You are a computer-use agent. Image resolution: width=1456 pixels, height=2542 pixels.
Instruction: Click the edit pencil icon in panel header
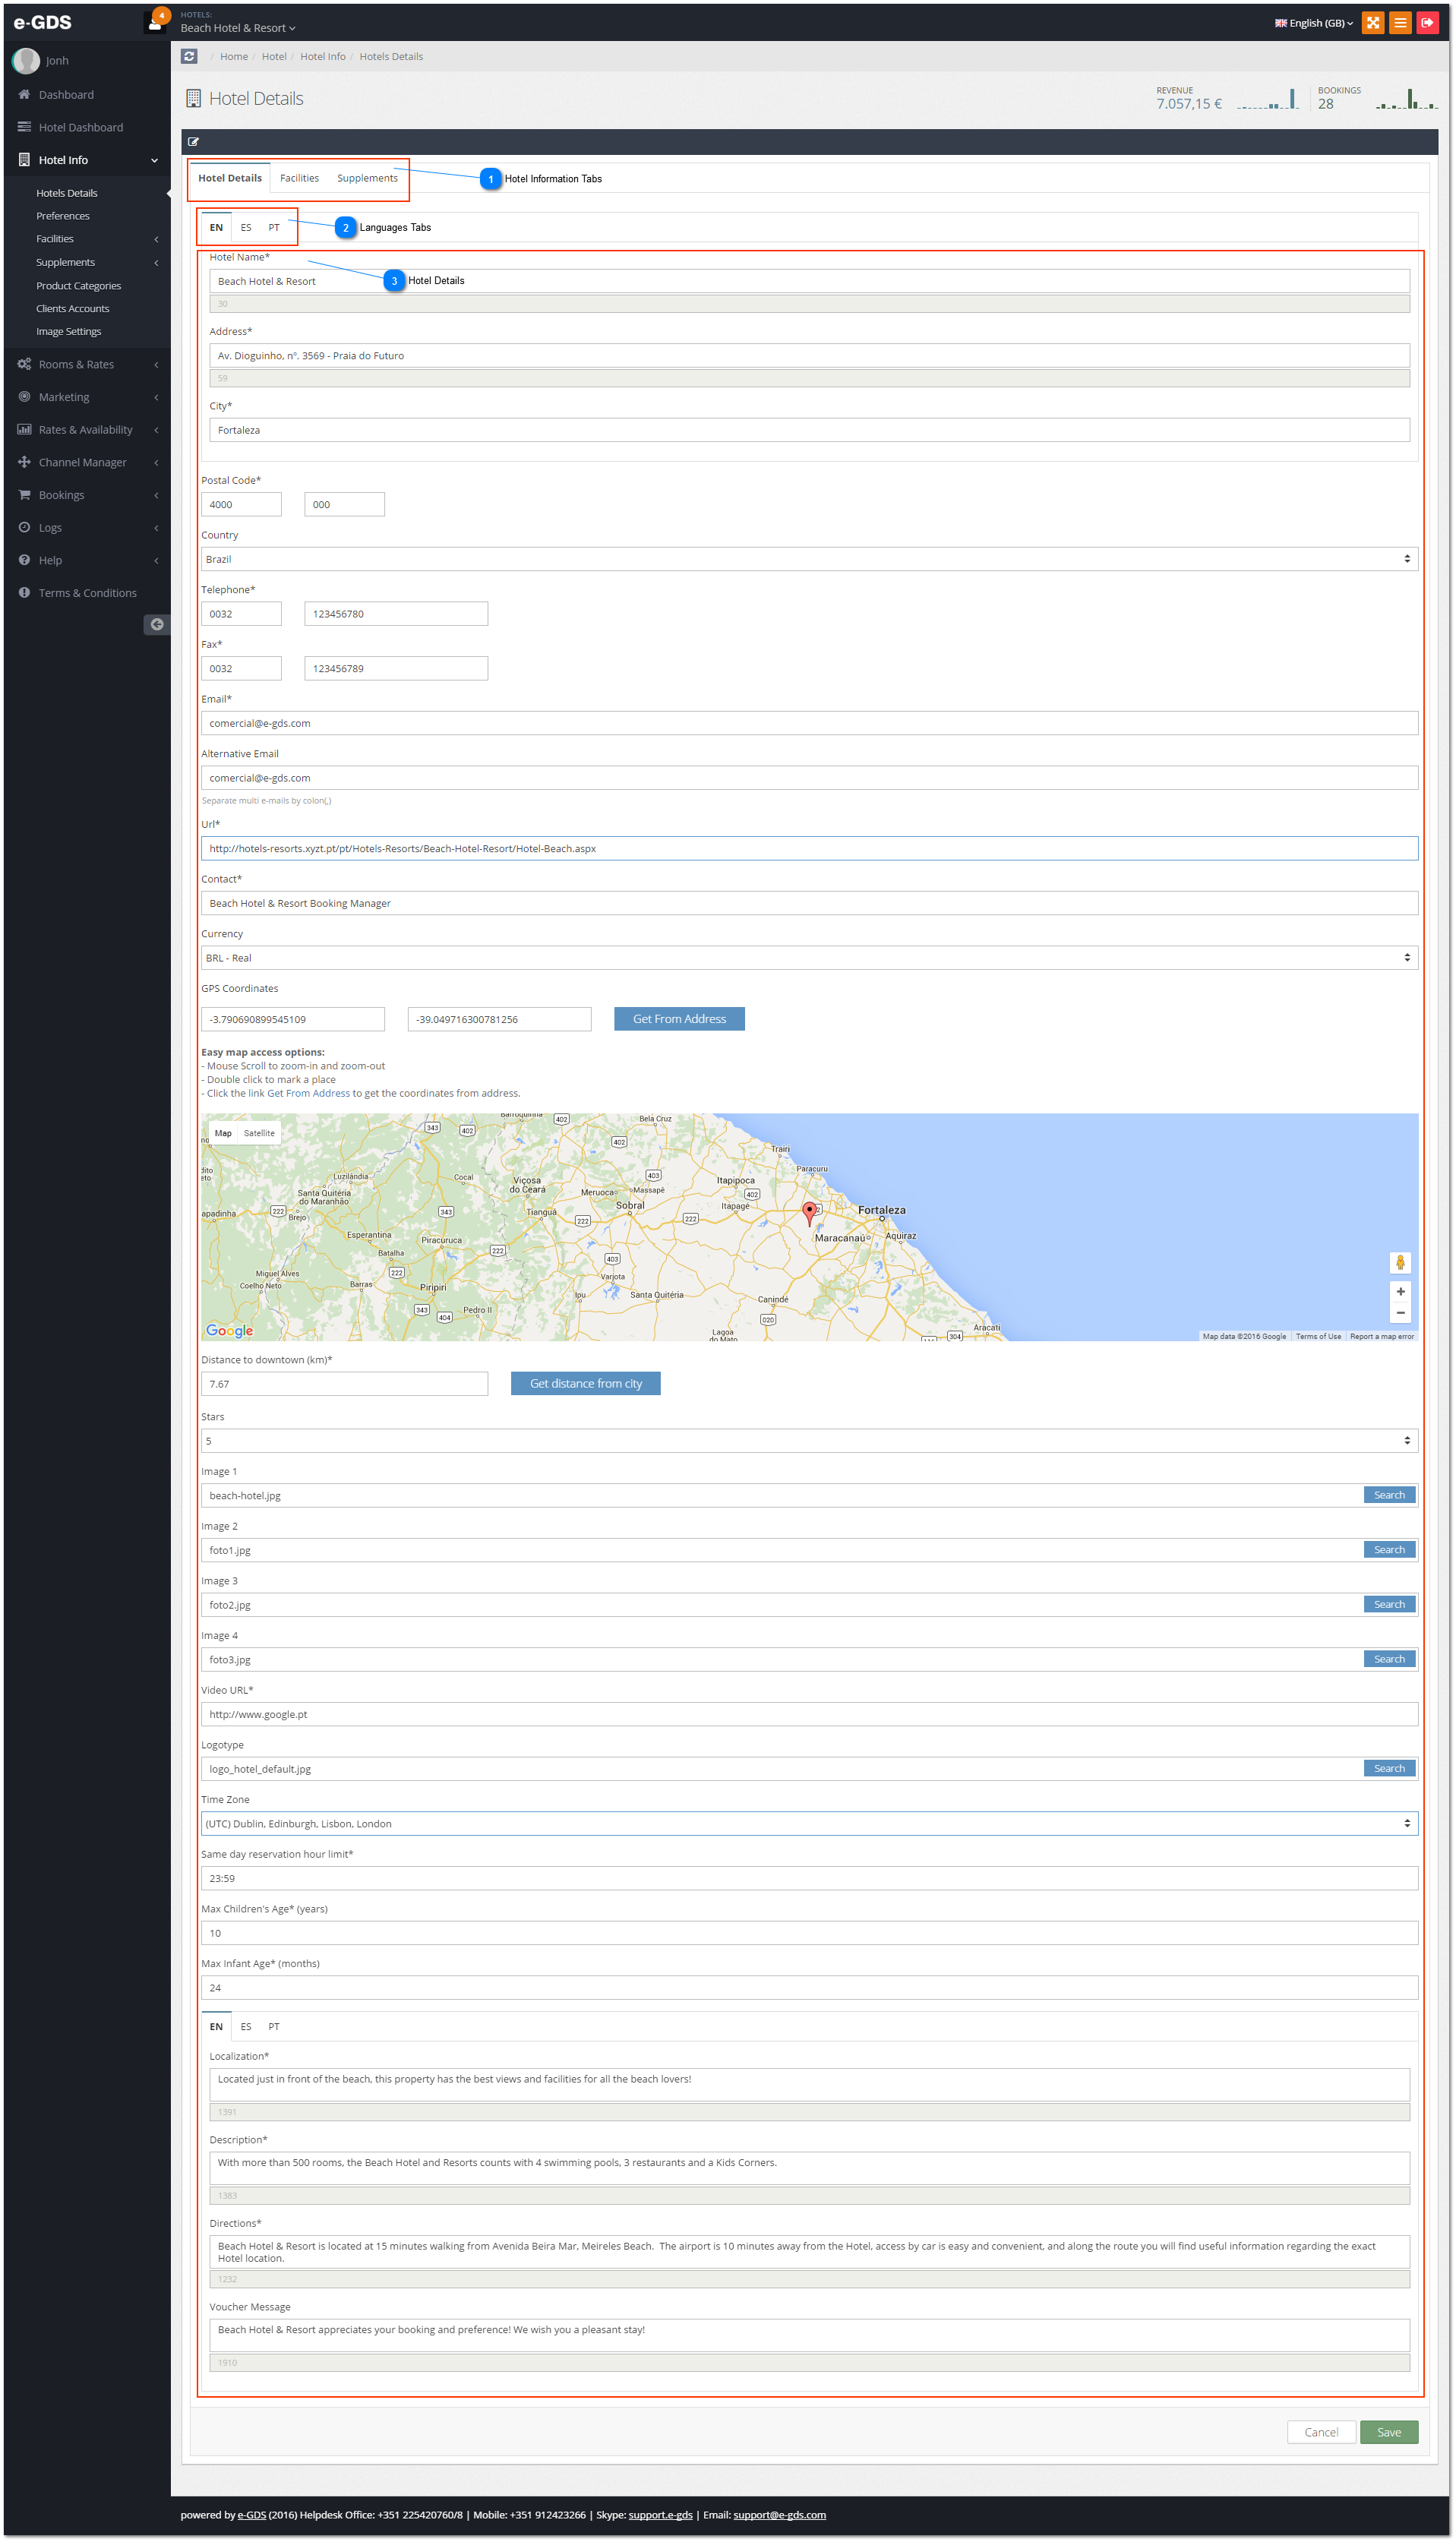[193, 142]
